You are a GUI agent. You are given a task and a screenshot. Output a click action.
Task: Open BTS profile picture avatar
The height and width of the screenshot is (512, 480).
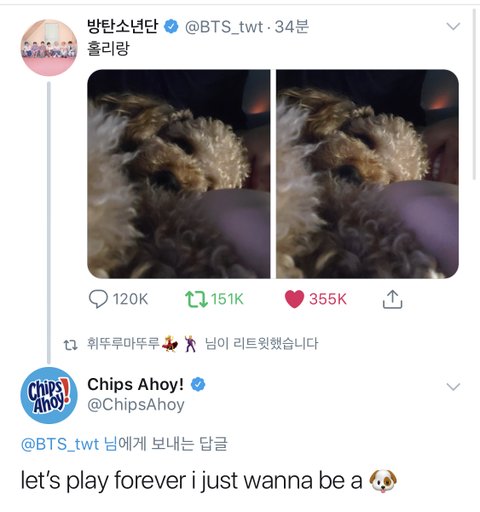click(49, 47)
